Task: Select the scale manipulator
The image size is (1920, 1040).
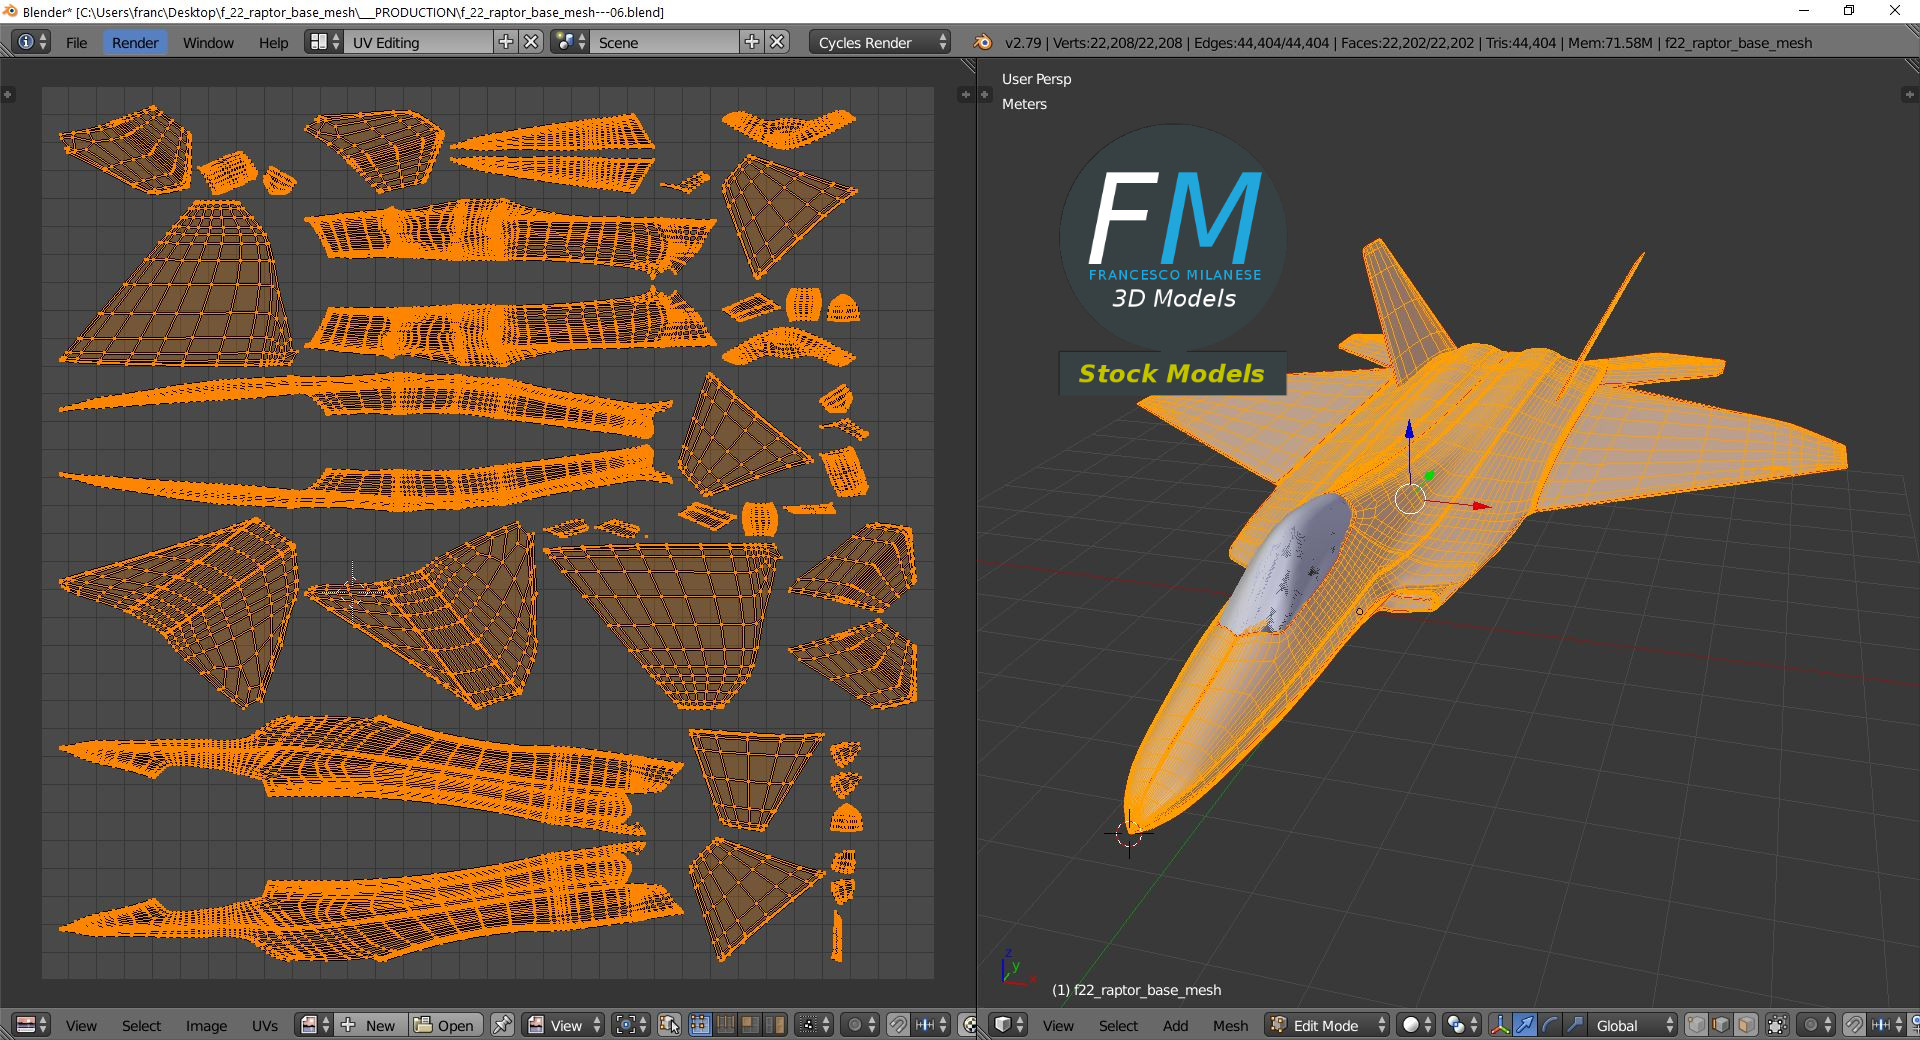Action: coord(1575,1025)
